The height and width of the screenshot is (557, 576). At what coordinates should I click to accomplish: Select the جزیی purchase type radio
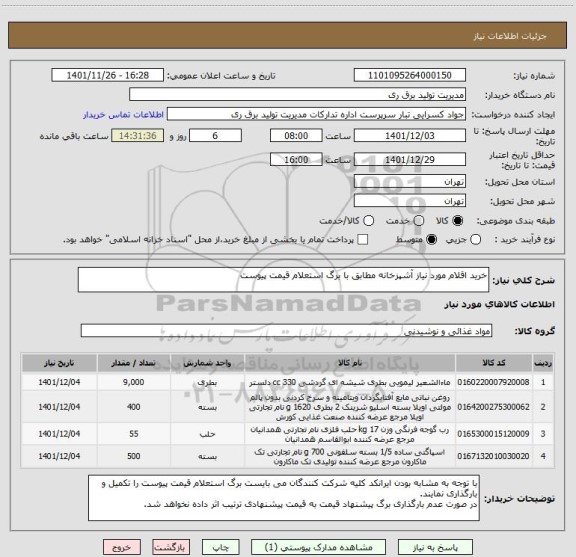(476, 240)
